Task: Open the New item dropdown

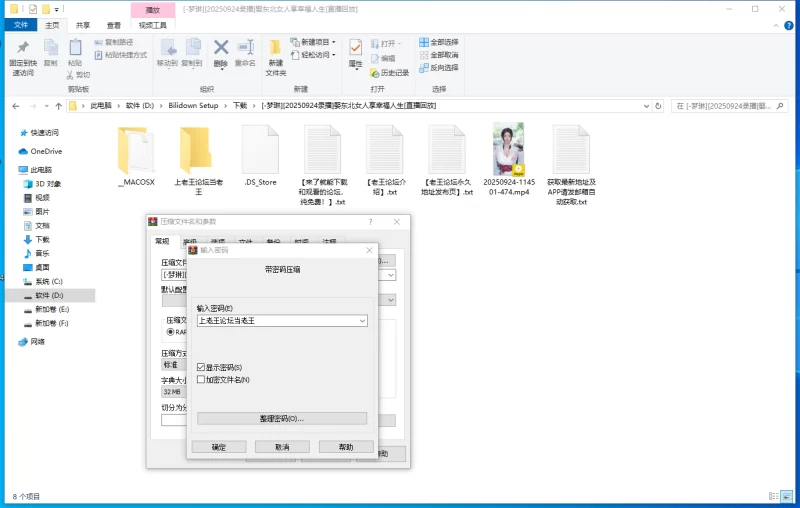Action: (313, 42)
